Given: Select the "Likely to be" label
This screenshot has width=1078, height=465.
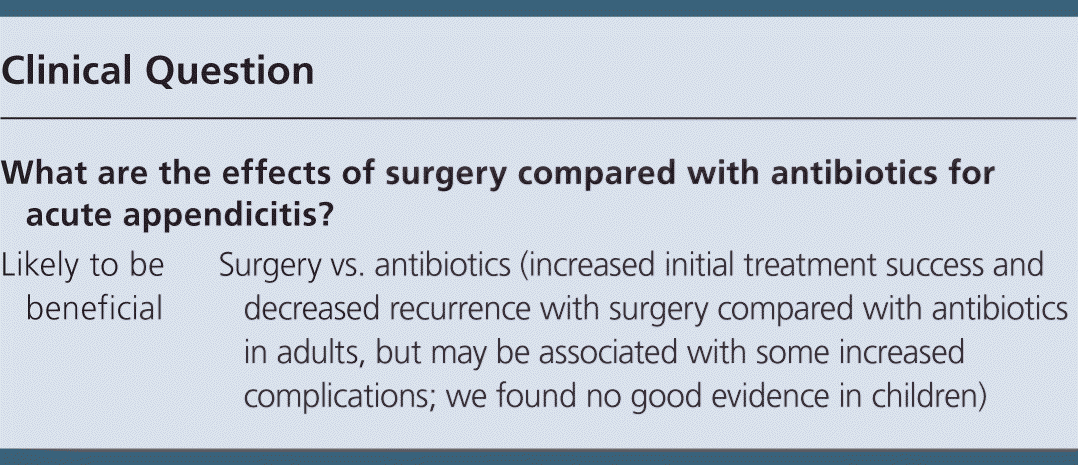Looking at the screenshot, I should pyautogui.click(x=83, y=264).
